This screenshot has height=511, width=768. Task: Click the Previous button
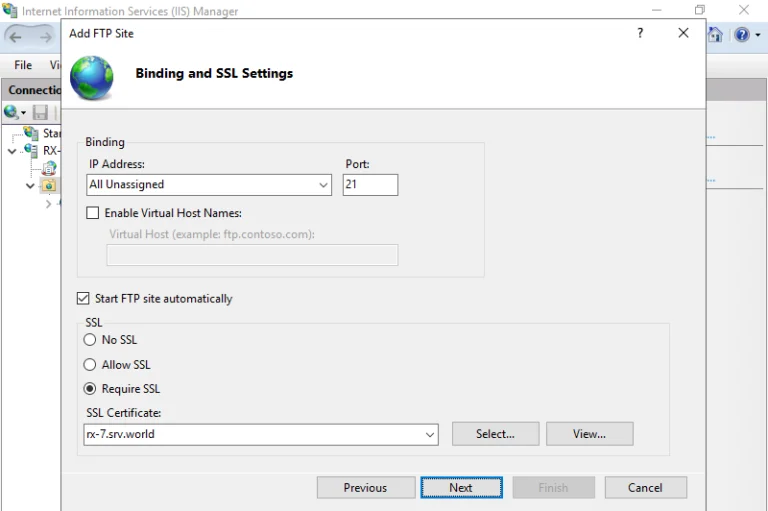pyautogui.click(x=366, y=487)
